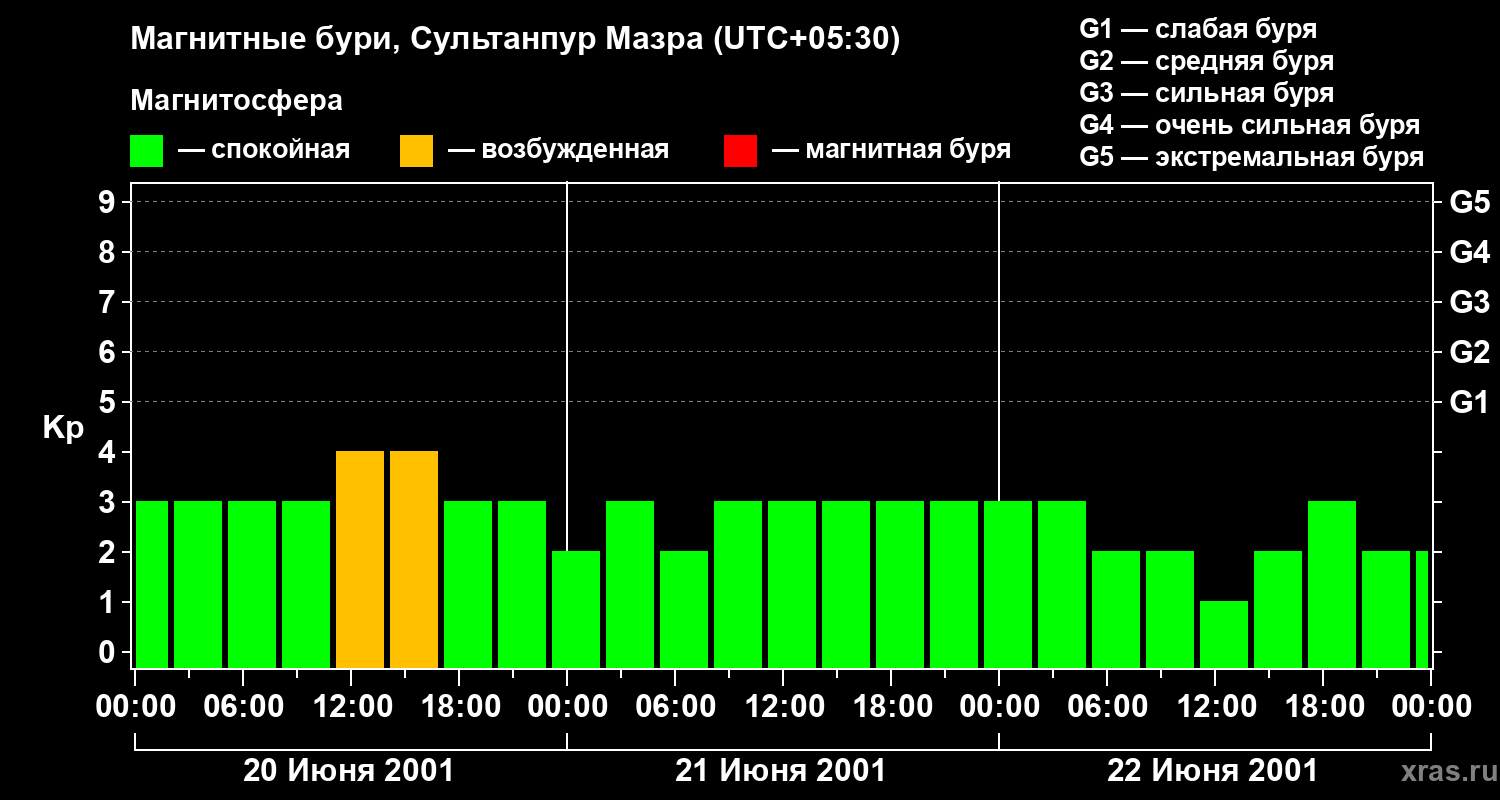Click the orange 'возбужденная' legend swatch
This screenshot has width=1500, height=800.
click(416, 151)
